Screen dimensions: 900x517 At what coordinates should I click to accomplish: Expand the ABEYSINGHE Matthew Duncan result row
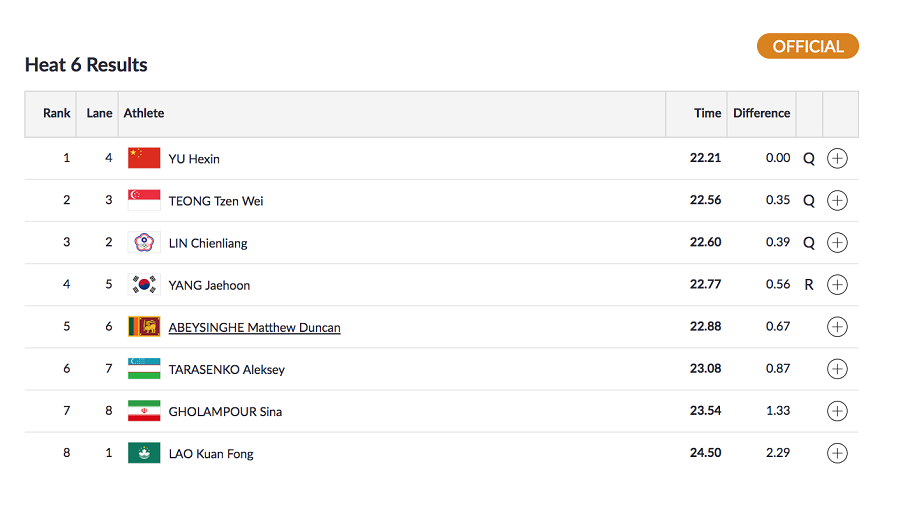pos(837,327)
